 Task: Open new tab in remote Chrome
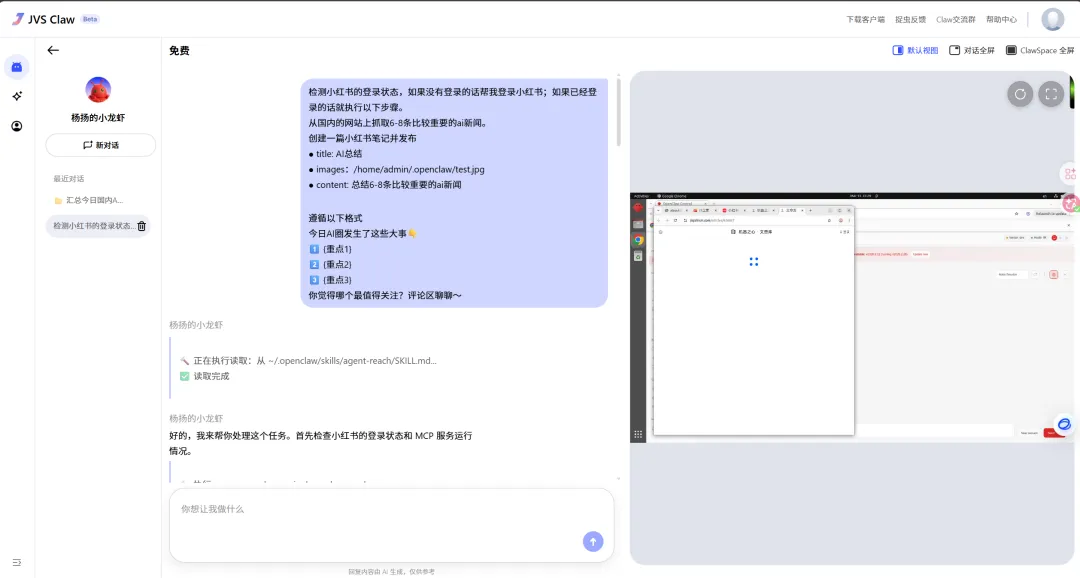click(x=810, y=210)
